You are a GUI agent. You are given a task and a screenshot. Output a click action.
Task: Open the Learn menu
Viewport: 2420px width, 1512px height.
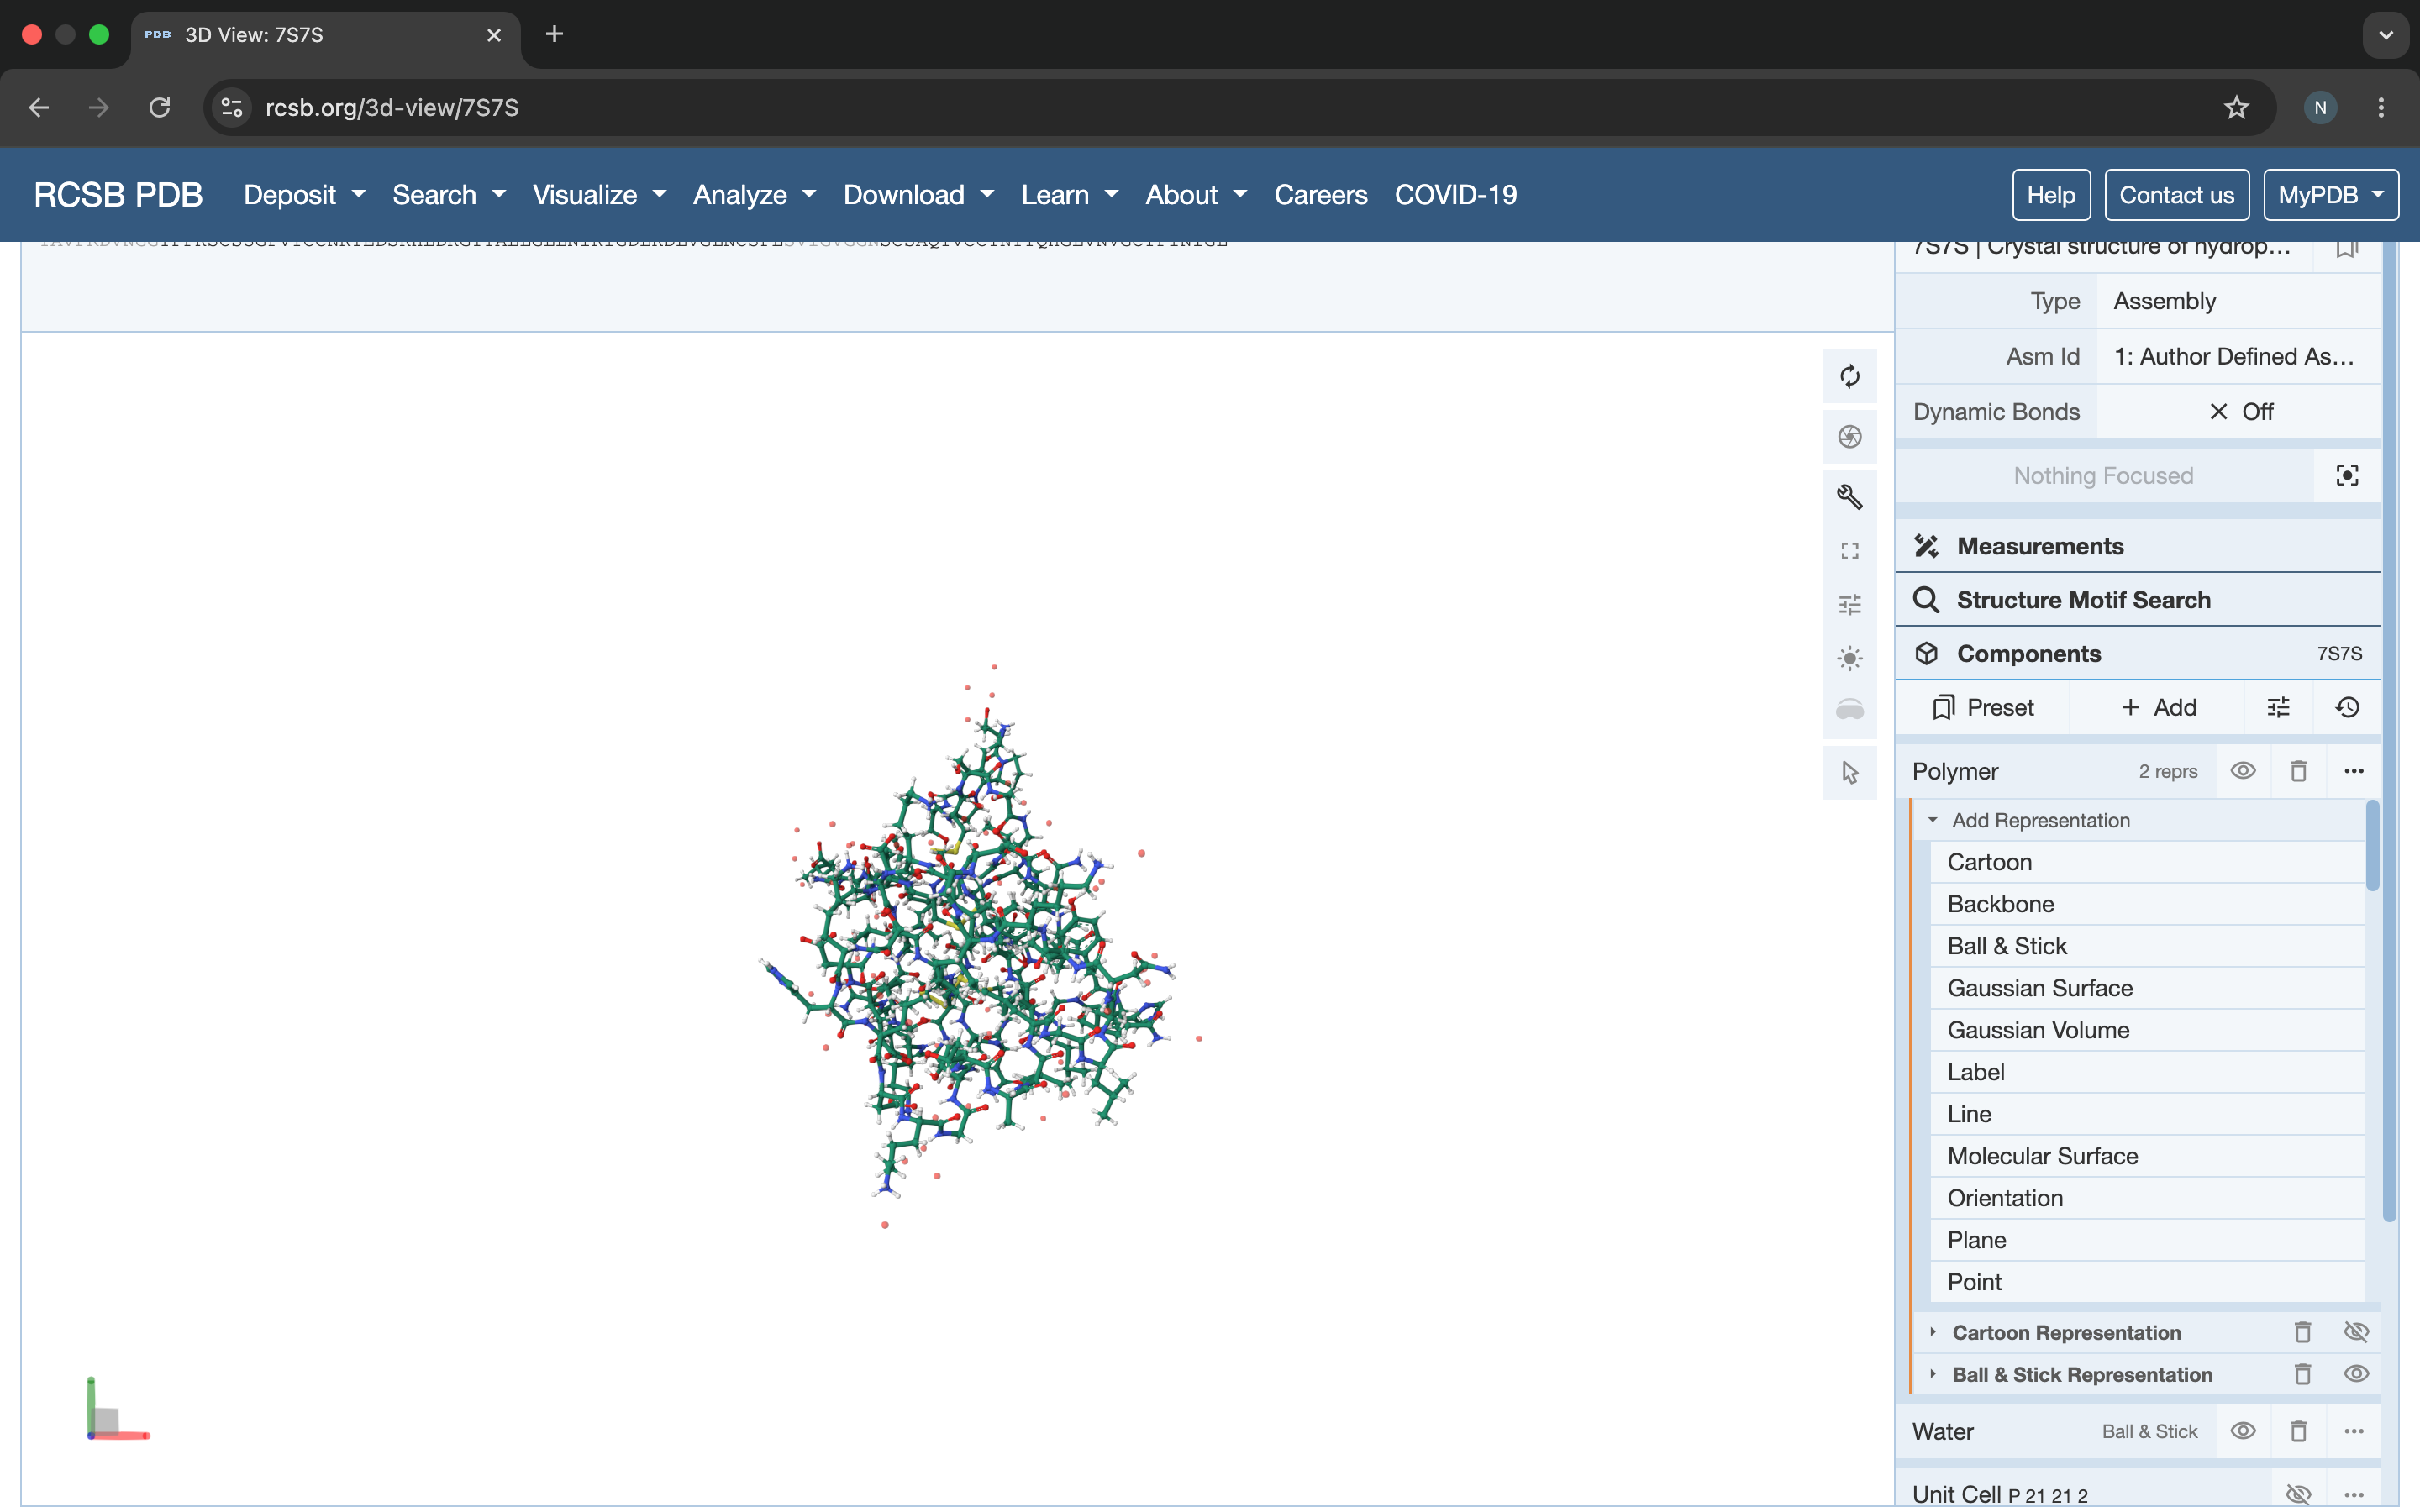pos(1069,195)
